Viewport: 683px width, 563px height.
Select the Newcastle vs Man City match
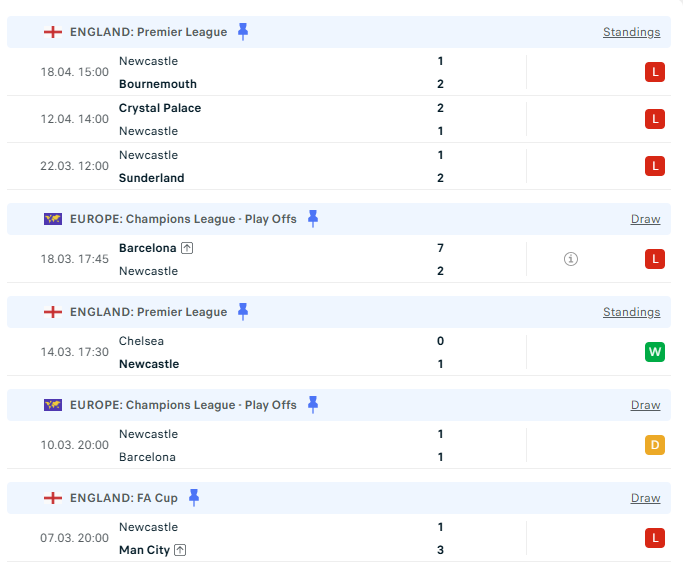point(280,538)
